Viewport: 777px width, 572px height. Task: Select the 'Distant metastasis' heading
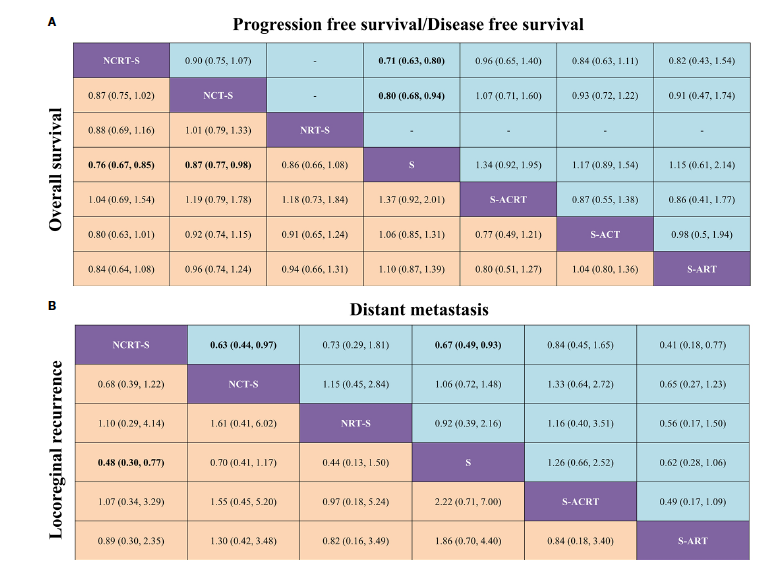point(409,310)
